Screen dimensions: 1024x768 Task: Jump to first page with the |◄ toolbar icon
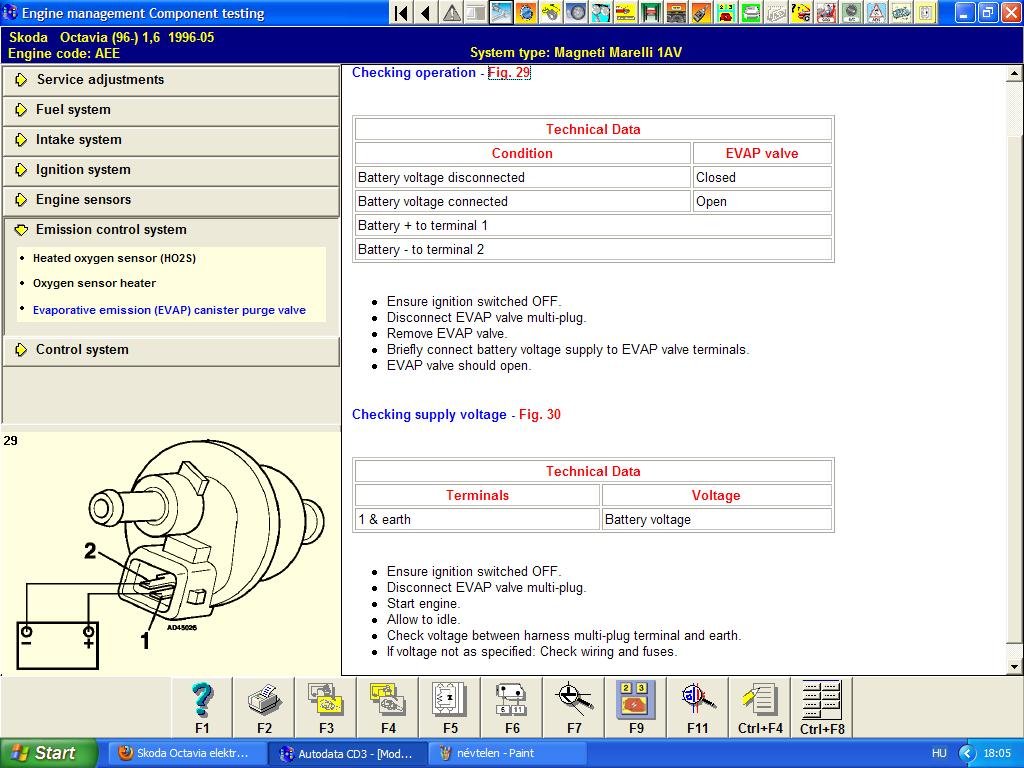(x=402, y=12)
